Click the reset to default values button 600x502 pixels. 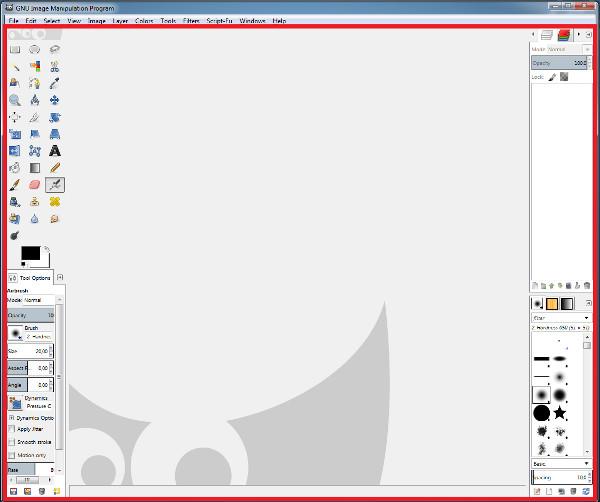coord(57,491)
